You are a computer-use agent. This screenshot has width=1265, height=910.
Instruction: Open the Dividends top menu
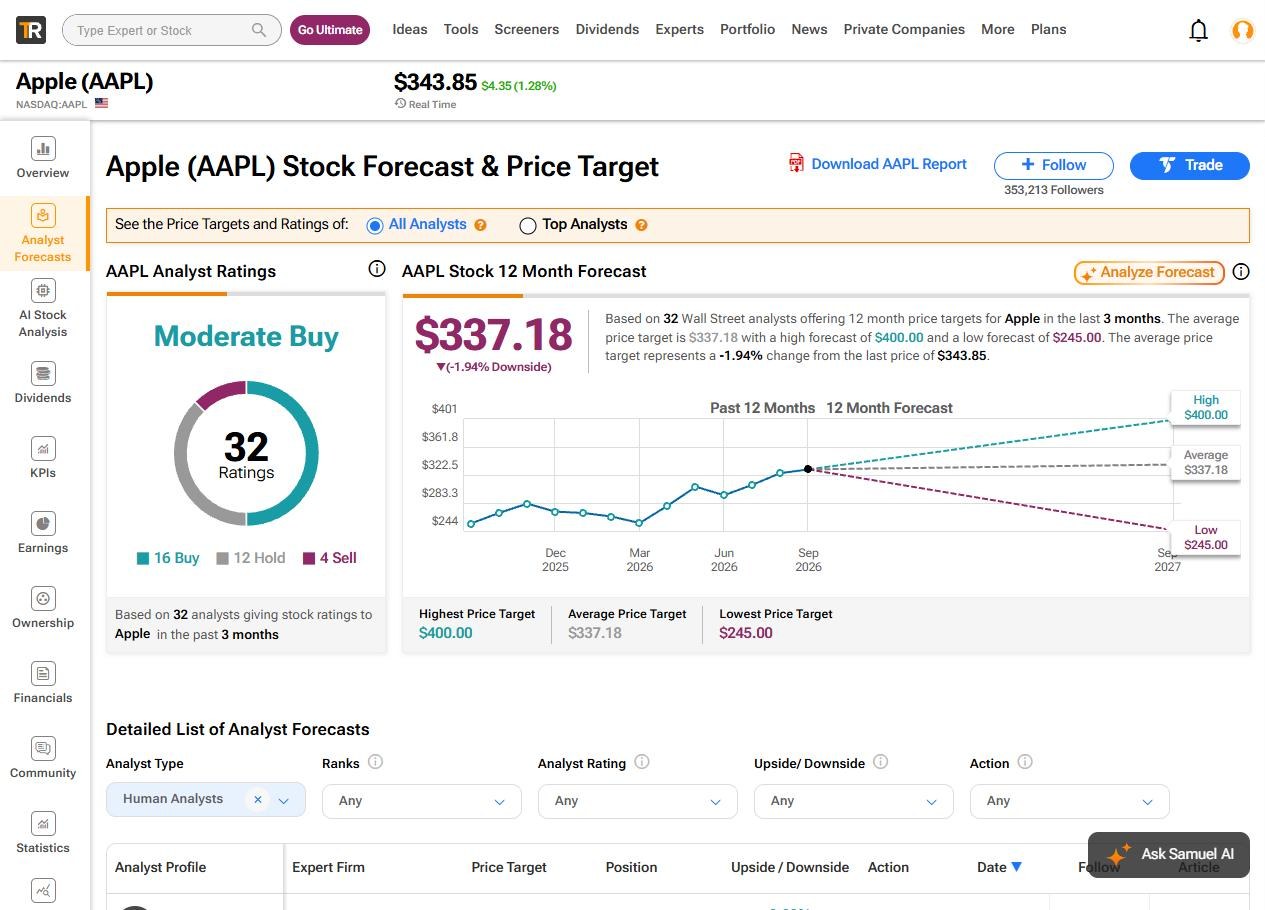coord(607,29)
